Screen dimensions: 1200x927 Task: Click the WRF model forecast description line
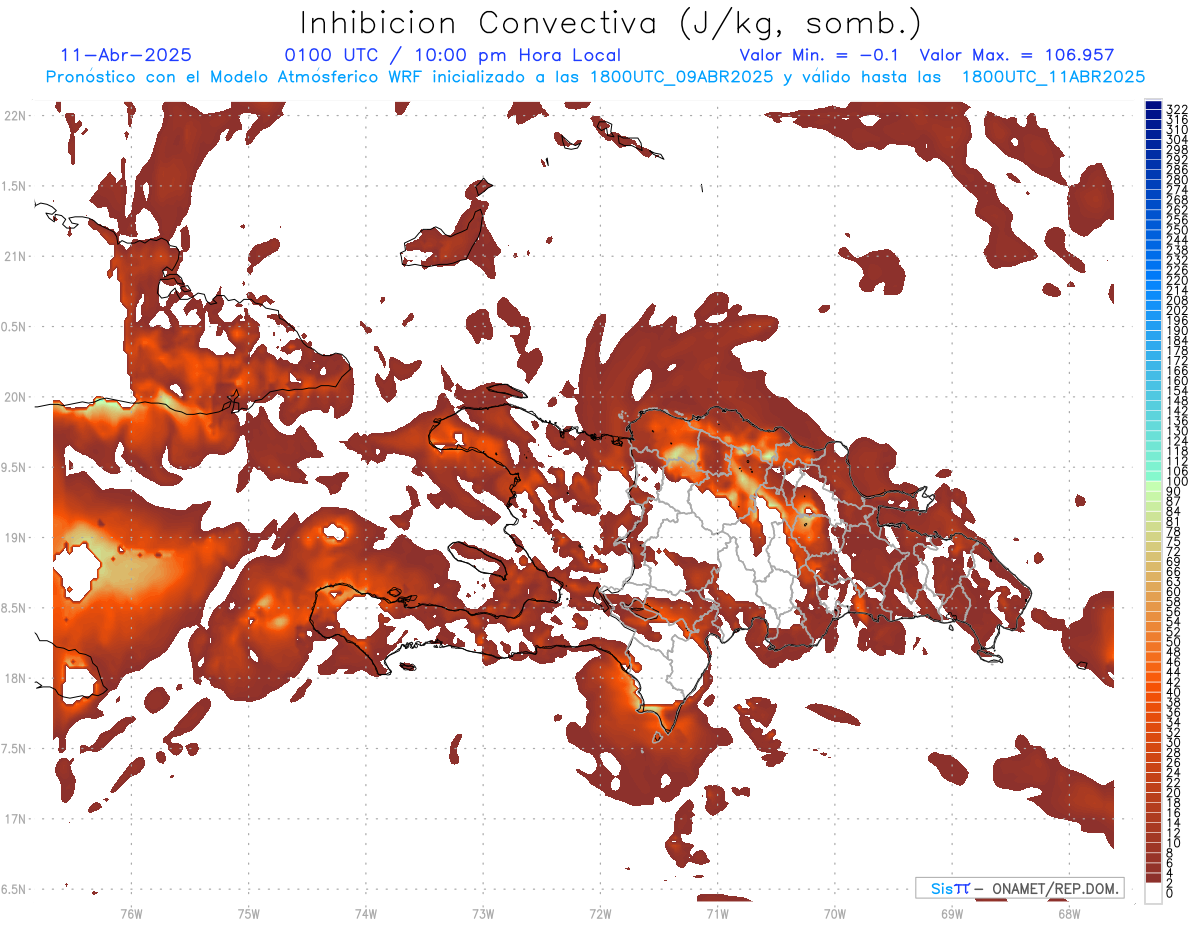[595, 76]
